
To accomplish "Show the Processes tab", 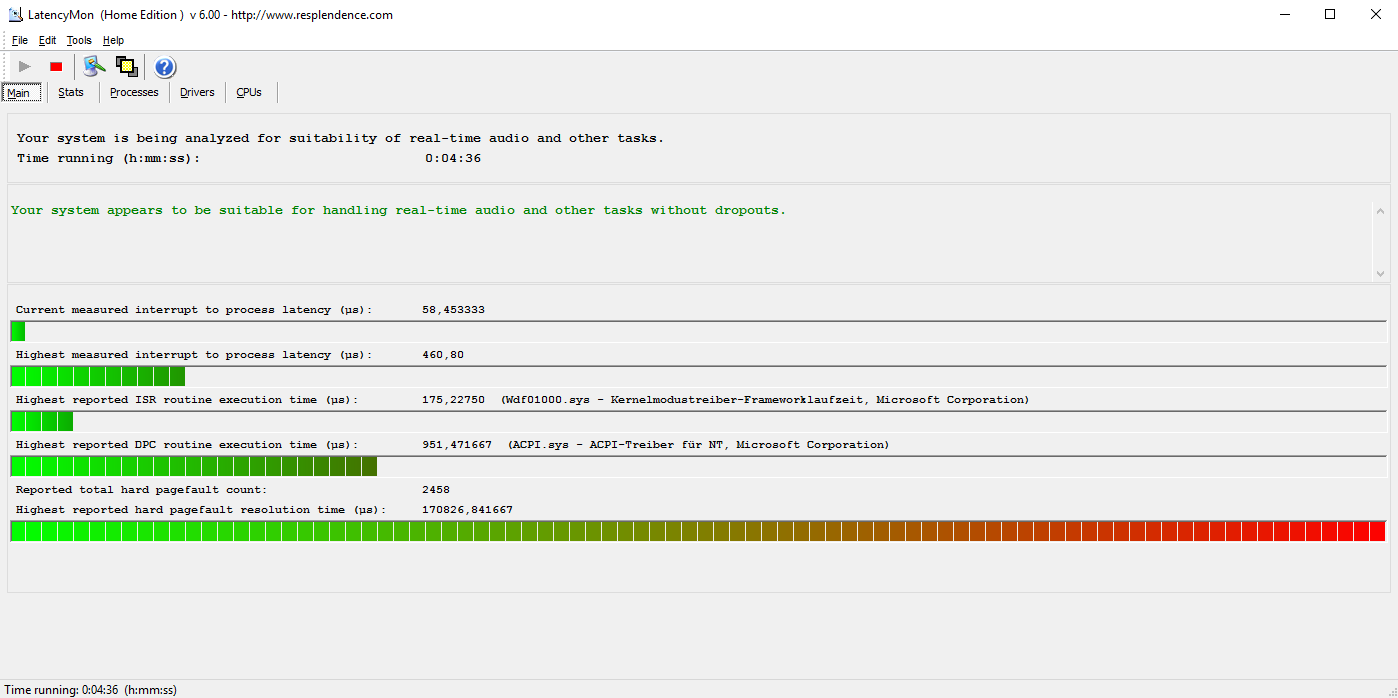I will click(x=134, y=93).
